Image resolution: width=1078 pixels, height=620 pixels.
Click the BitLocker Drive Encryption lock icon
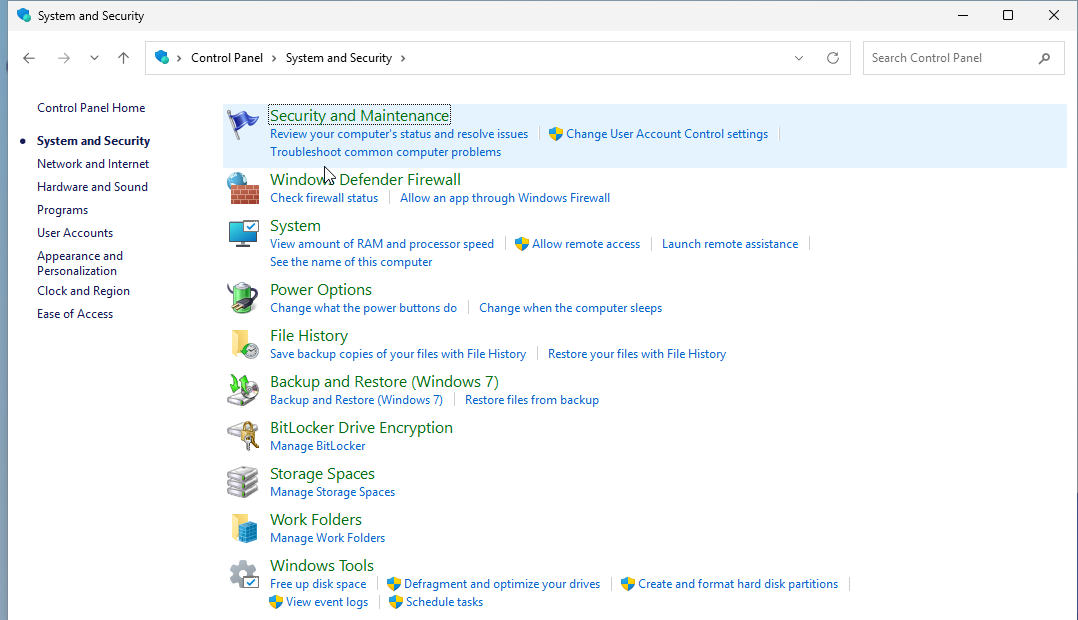click(243, 436)
